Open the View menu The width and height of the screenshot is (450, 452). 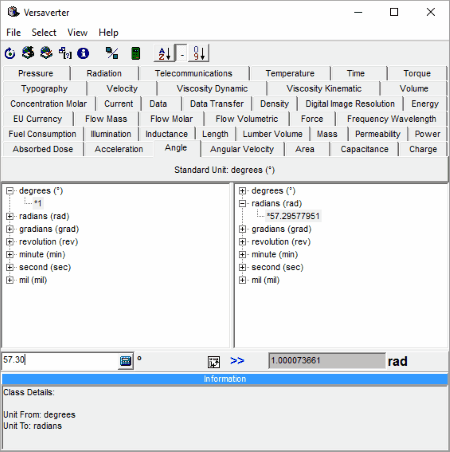(77, 33)
